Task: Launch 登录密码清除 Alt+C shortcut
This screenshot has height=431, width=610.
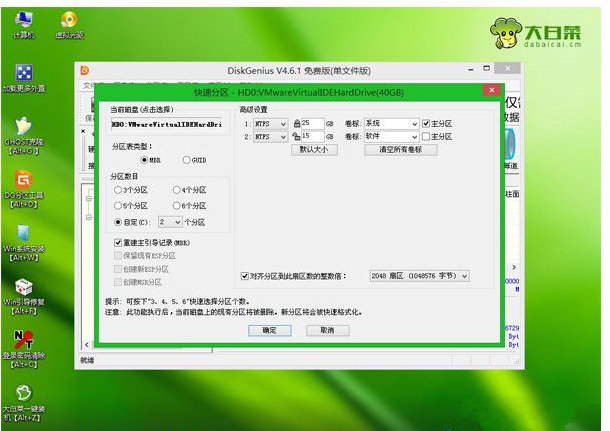Action: 24,349
